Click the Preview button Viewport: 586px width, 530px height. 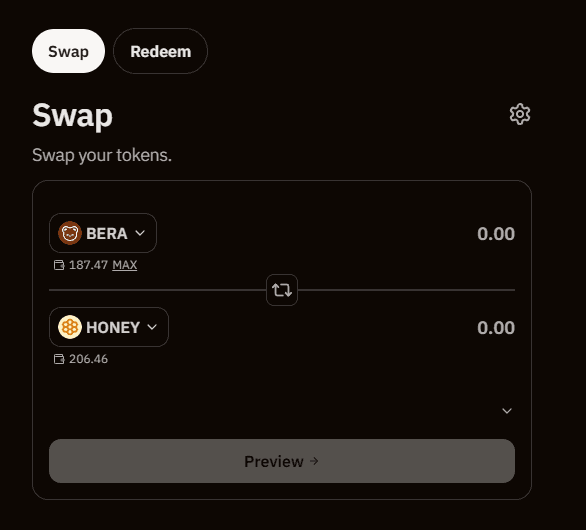pos(282,461)
